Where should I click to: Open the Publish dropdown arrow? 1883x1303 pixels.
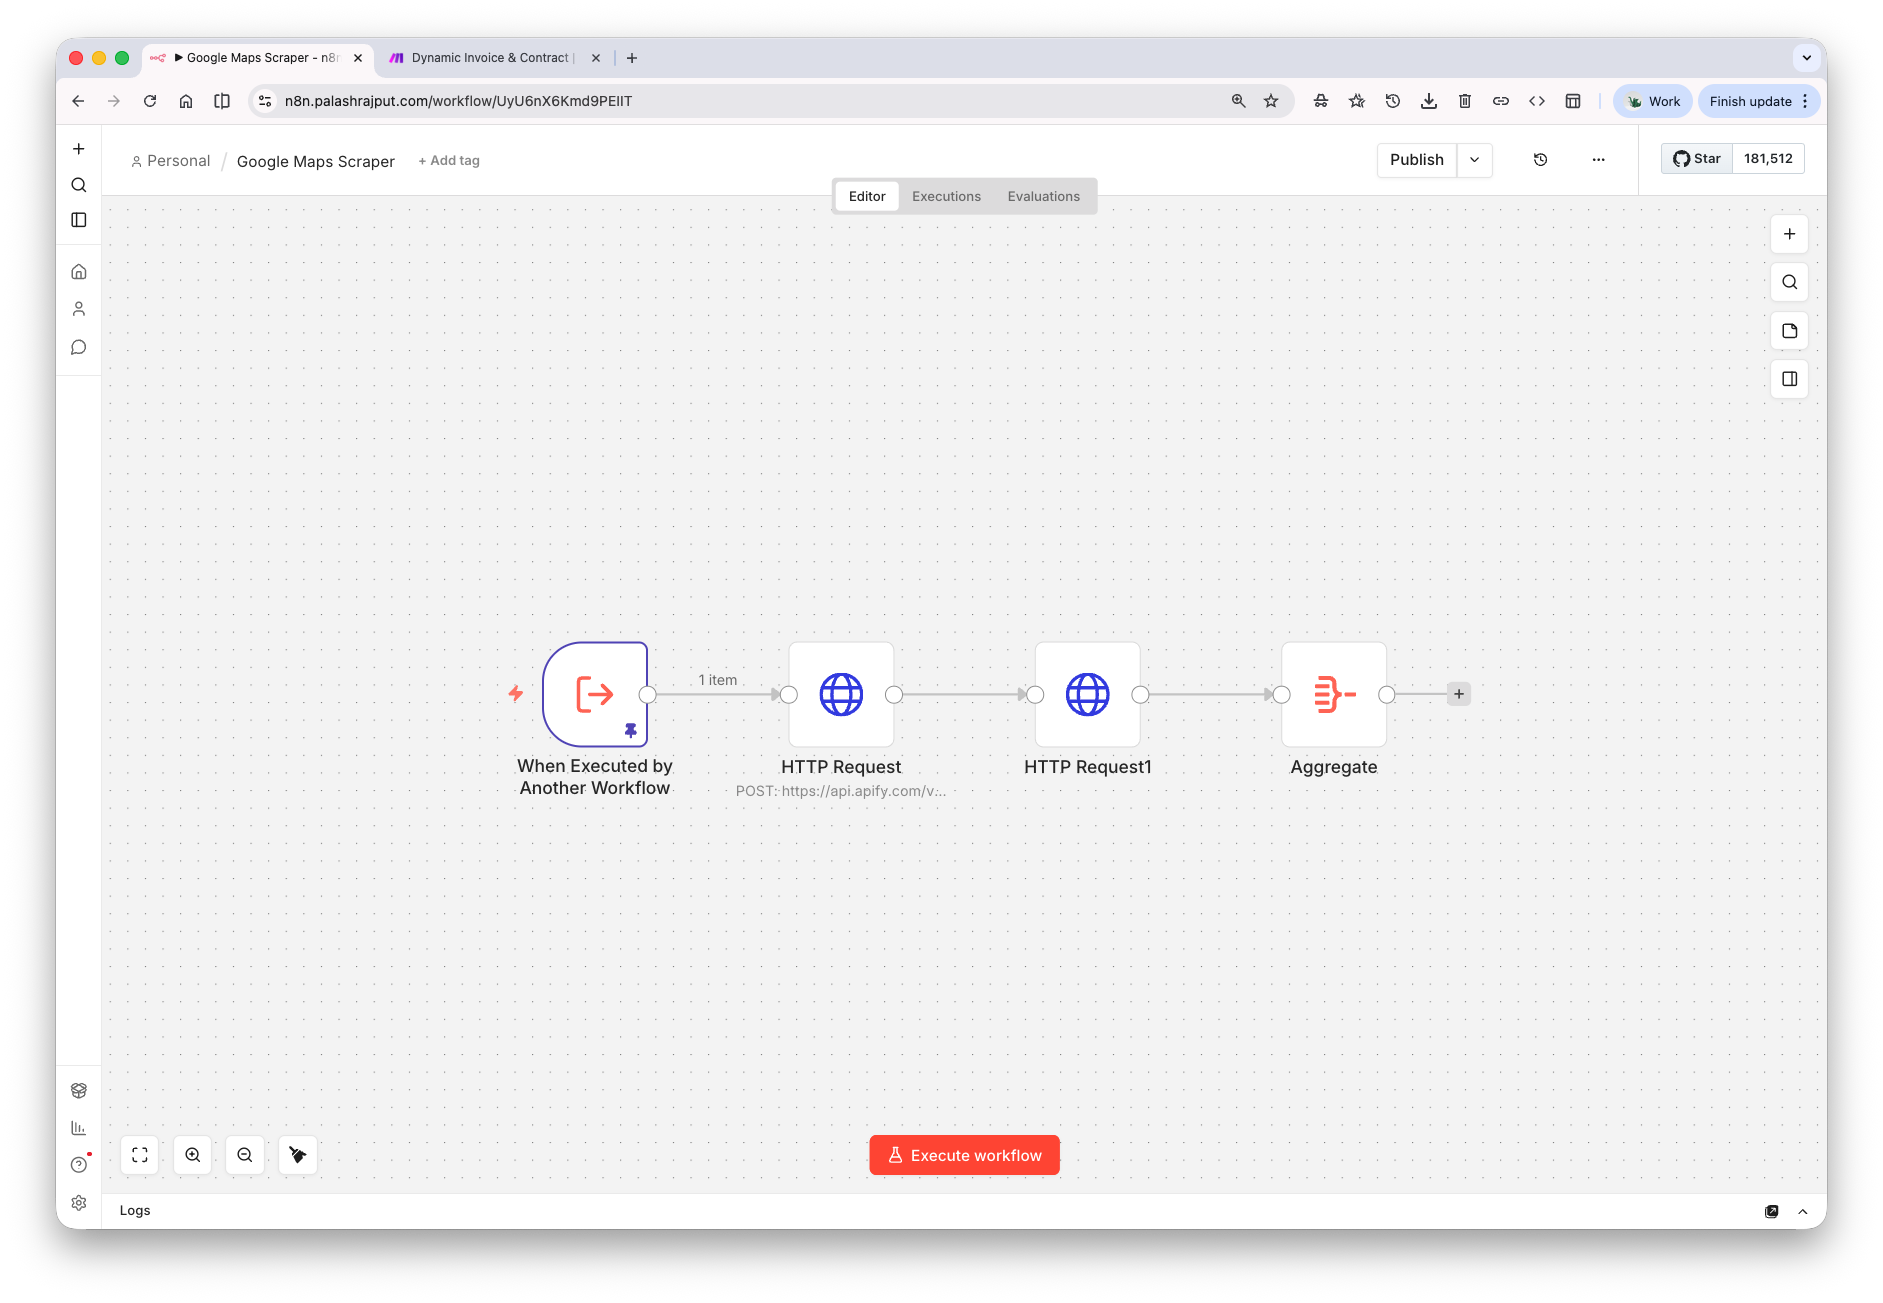click(1474, 160)
